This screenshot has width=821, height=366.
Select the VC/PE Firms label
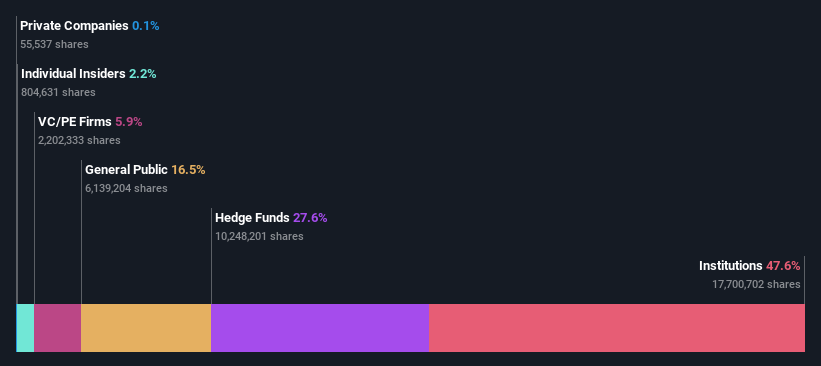75,122
